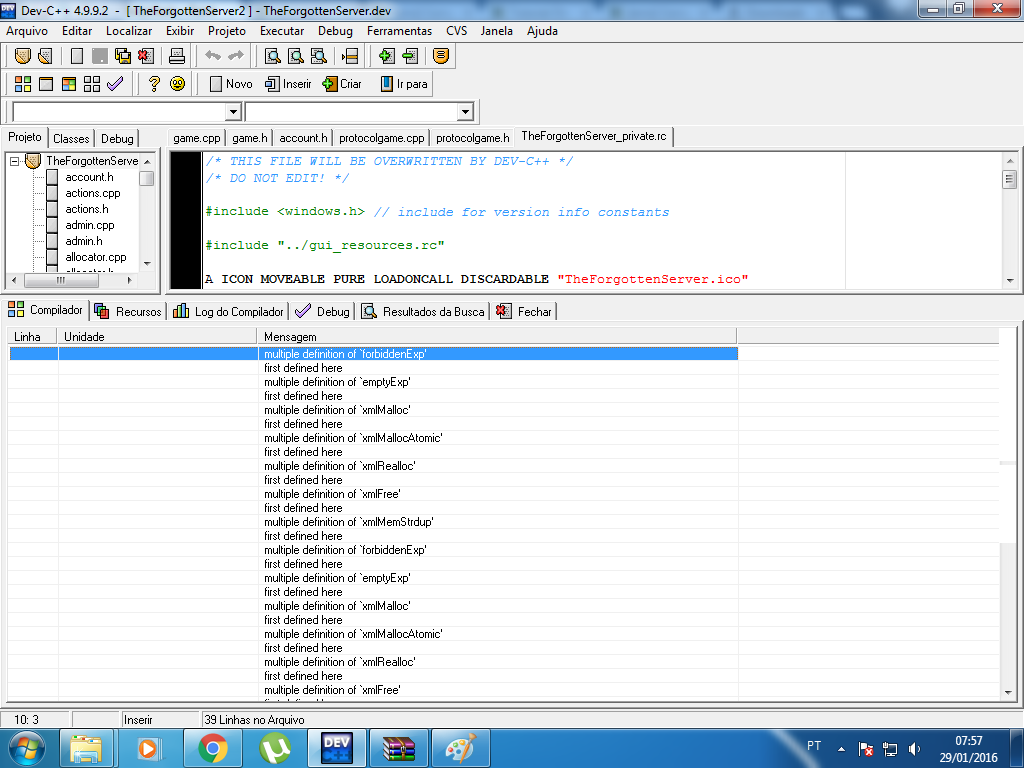The height and width of the screenshot is (768, 1024).
Task: Click the Compile four-color squares icon
Action: [x=23, y=84]
